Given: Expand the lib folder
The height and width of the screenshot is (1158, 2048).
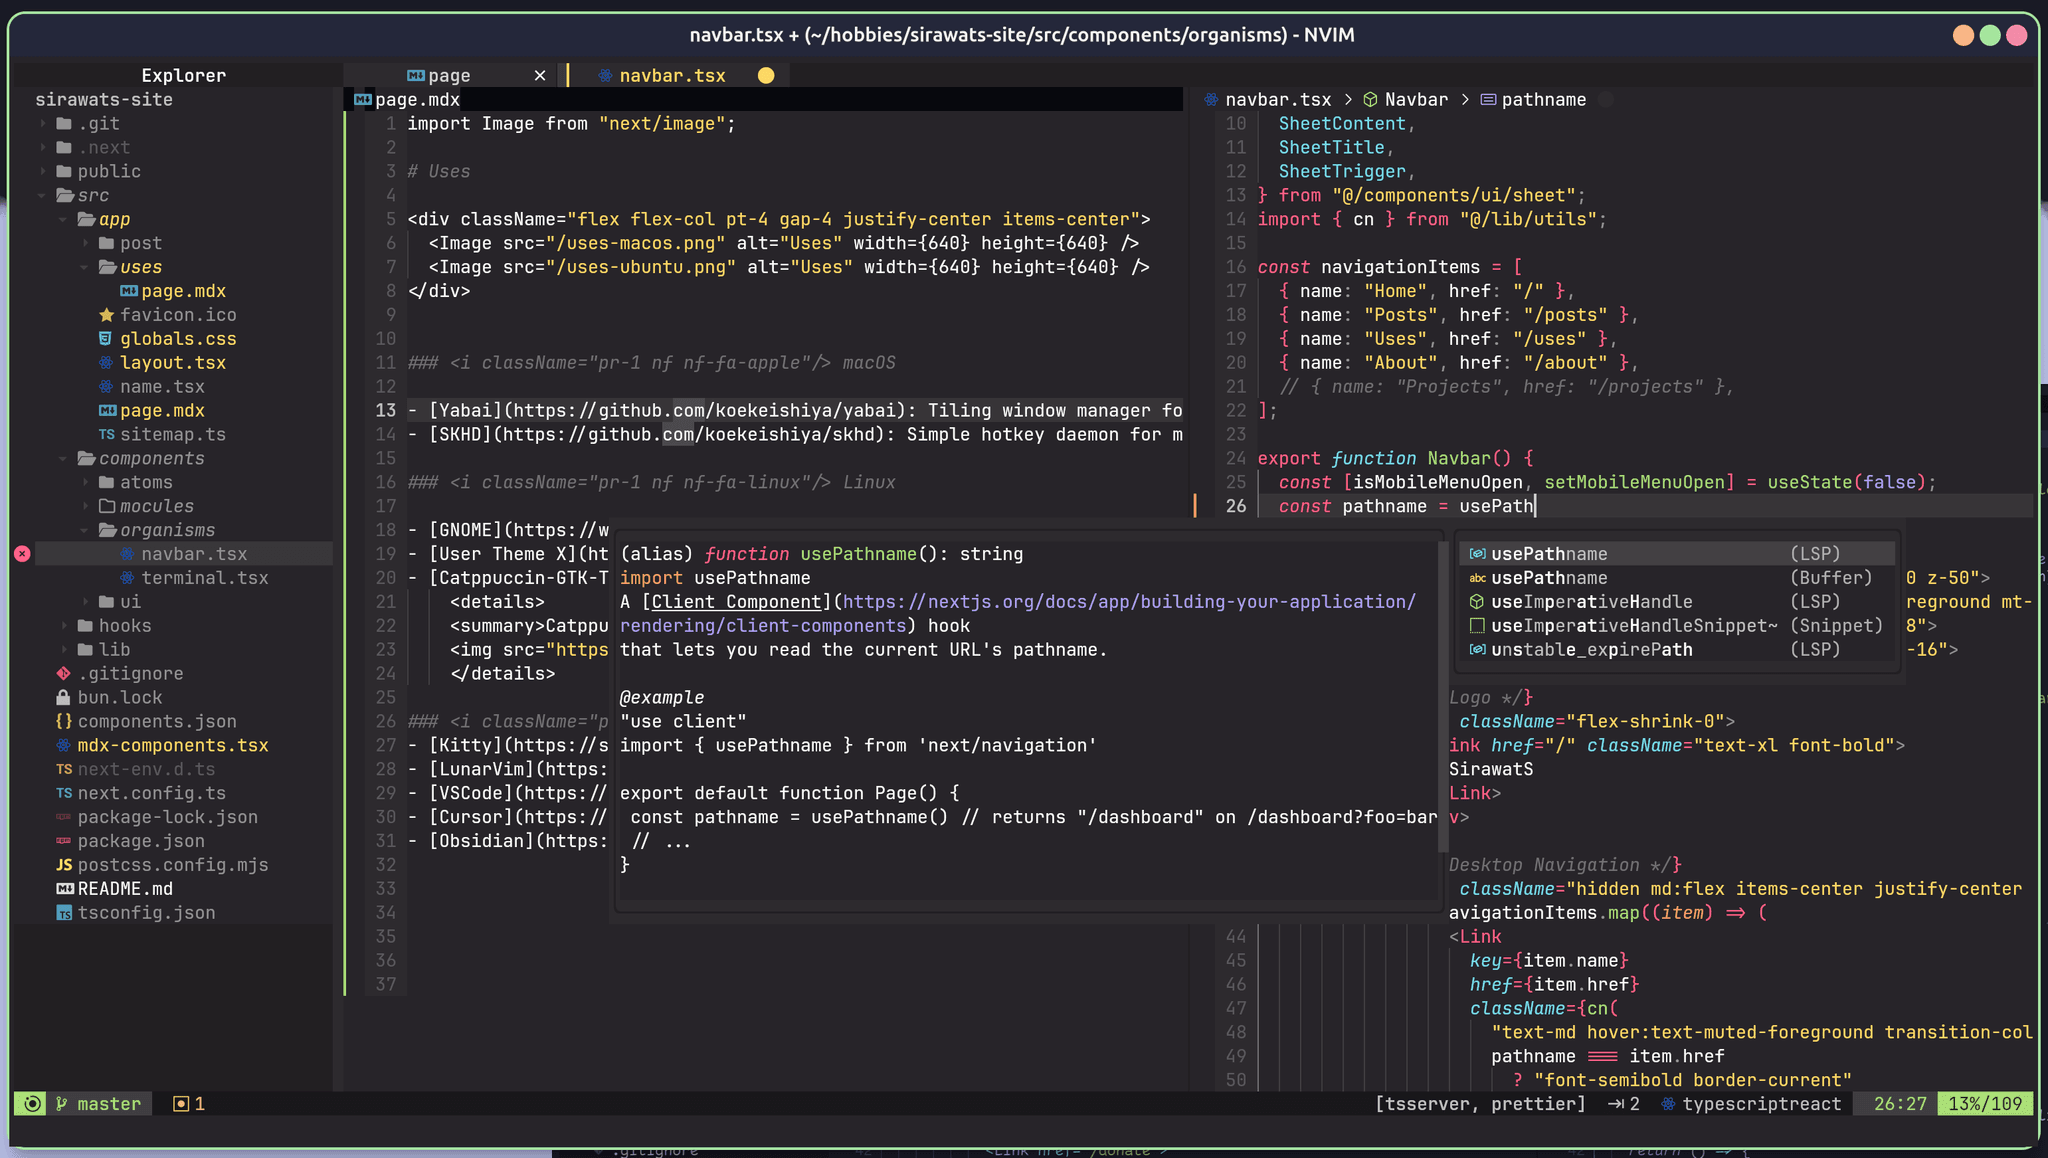Looking at the screenshot, I should pyautogui.click(x=64, y=650).
